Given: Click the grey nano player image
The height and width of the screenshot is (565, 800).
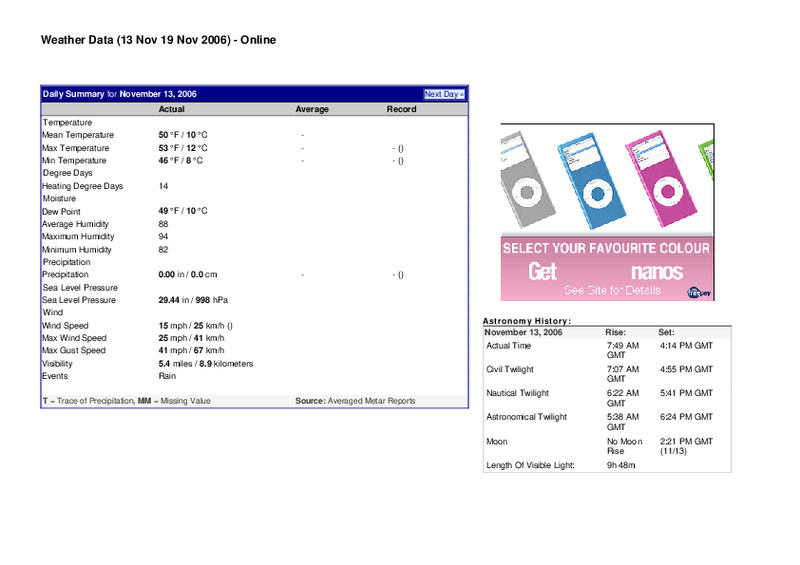Looking at the screenshot, I should tap(526, 179).
